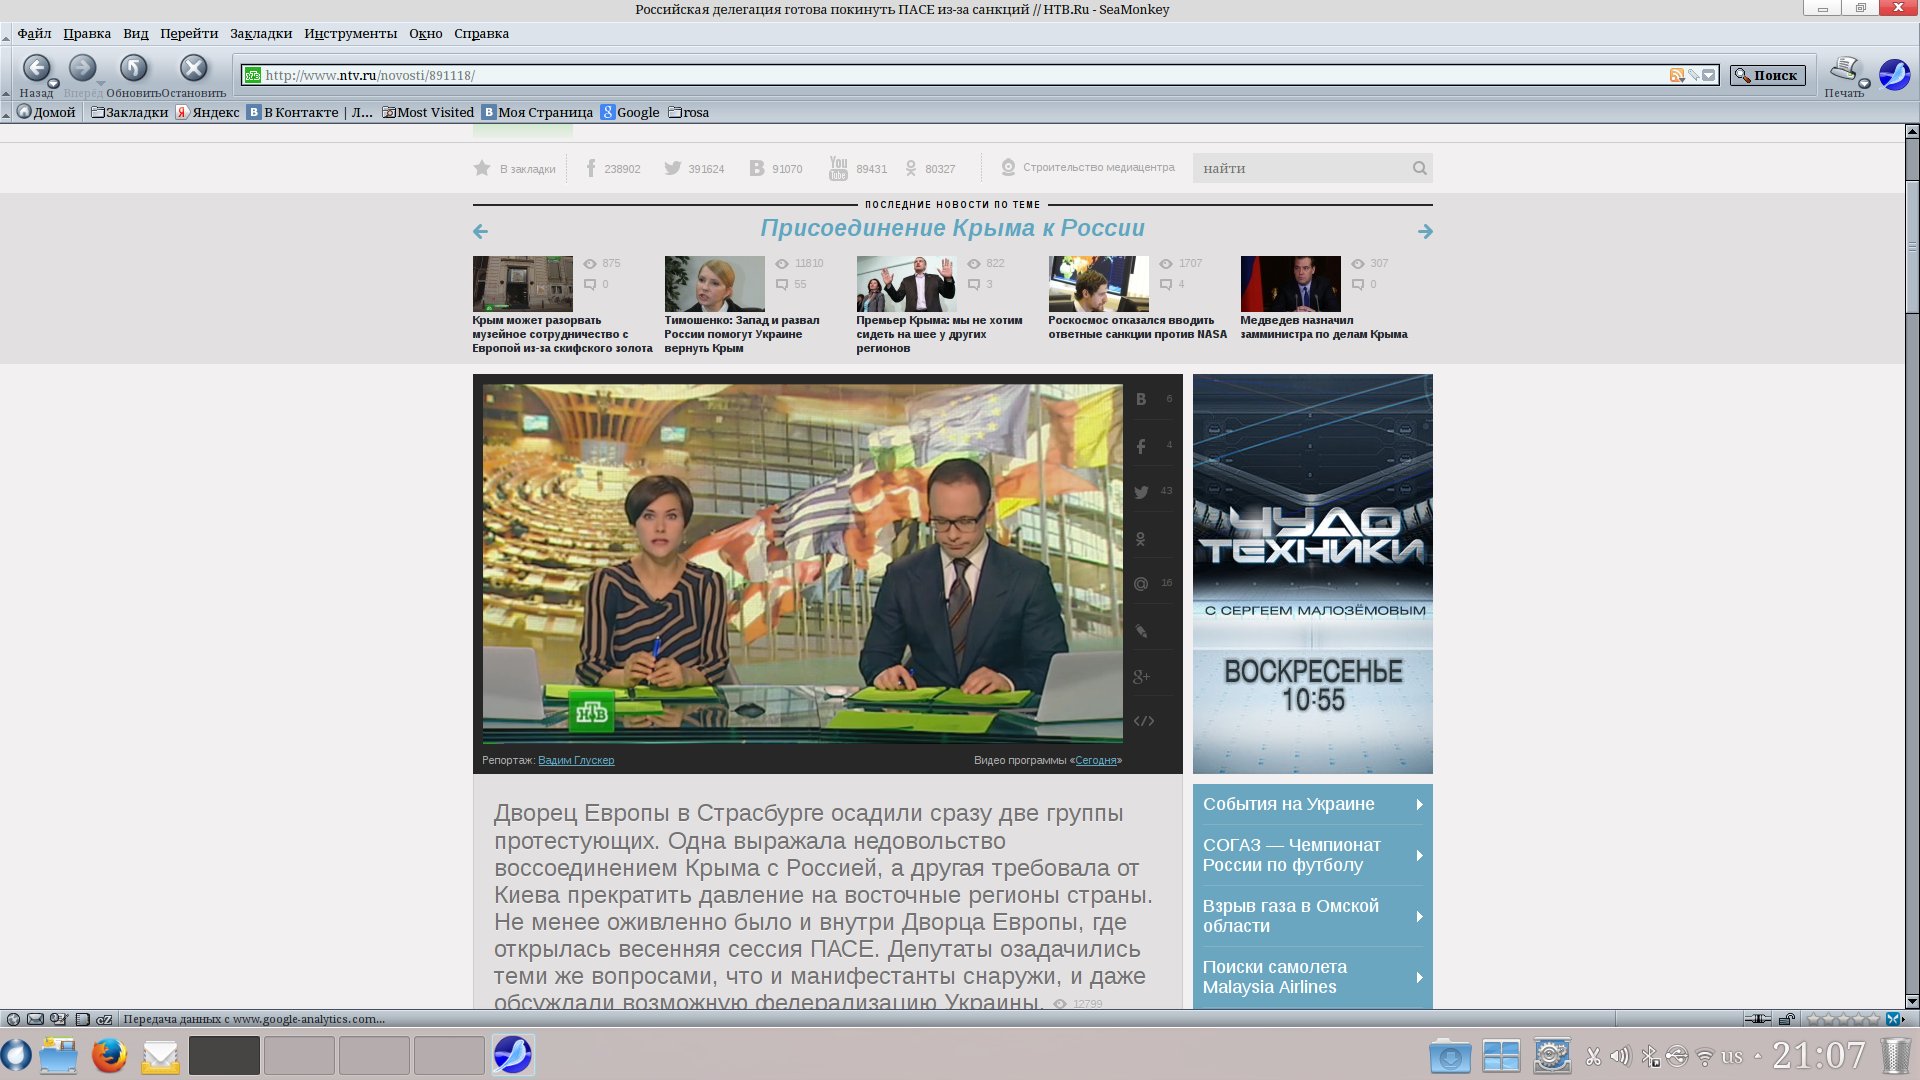Image resolution: width=1920 pixels, height=1080 pixels.
Task: Click the найти search field
Action: (x=1300, y=168)
